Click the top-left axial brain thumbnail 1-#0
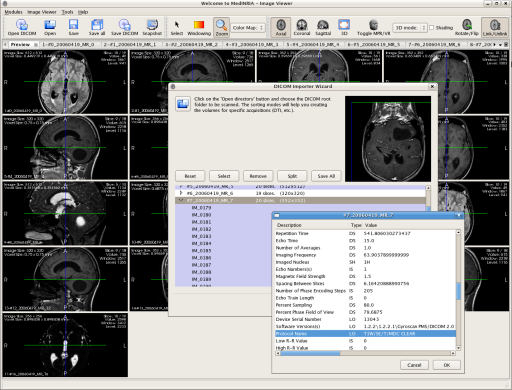The height and width of the screenshot is (390, 512). click(65, 82)
